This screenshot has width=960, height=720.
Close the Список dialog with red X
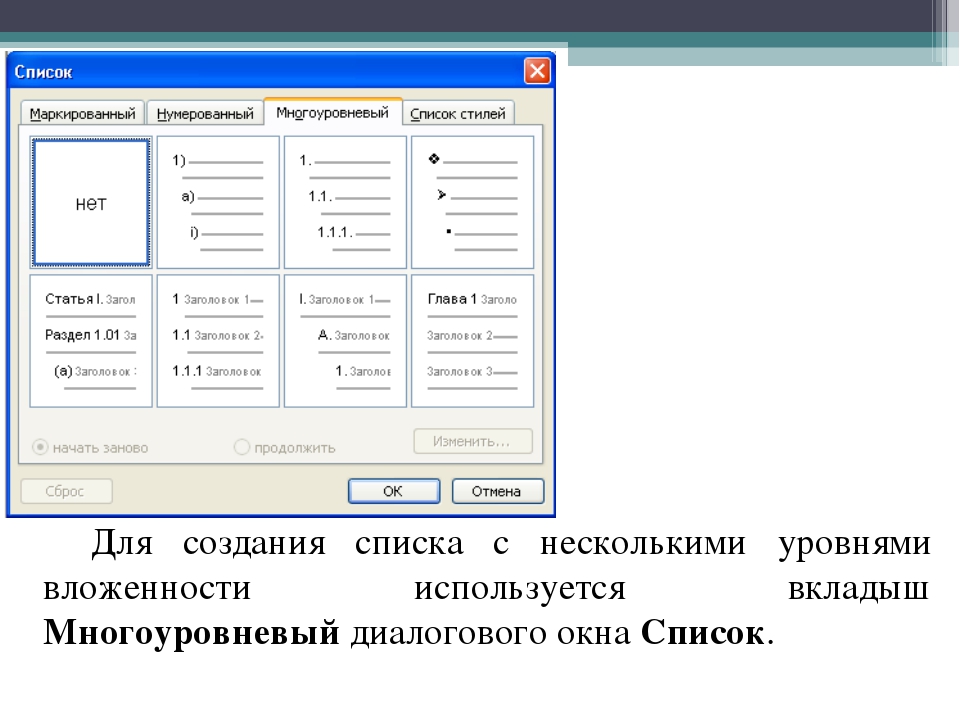point(537,72)
